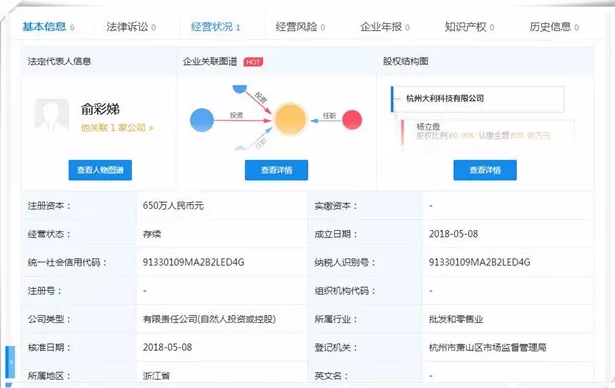Click the 纳税人识别号 value
The width and height of the screenshot is (615, 388).
tap(479, 262)
